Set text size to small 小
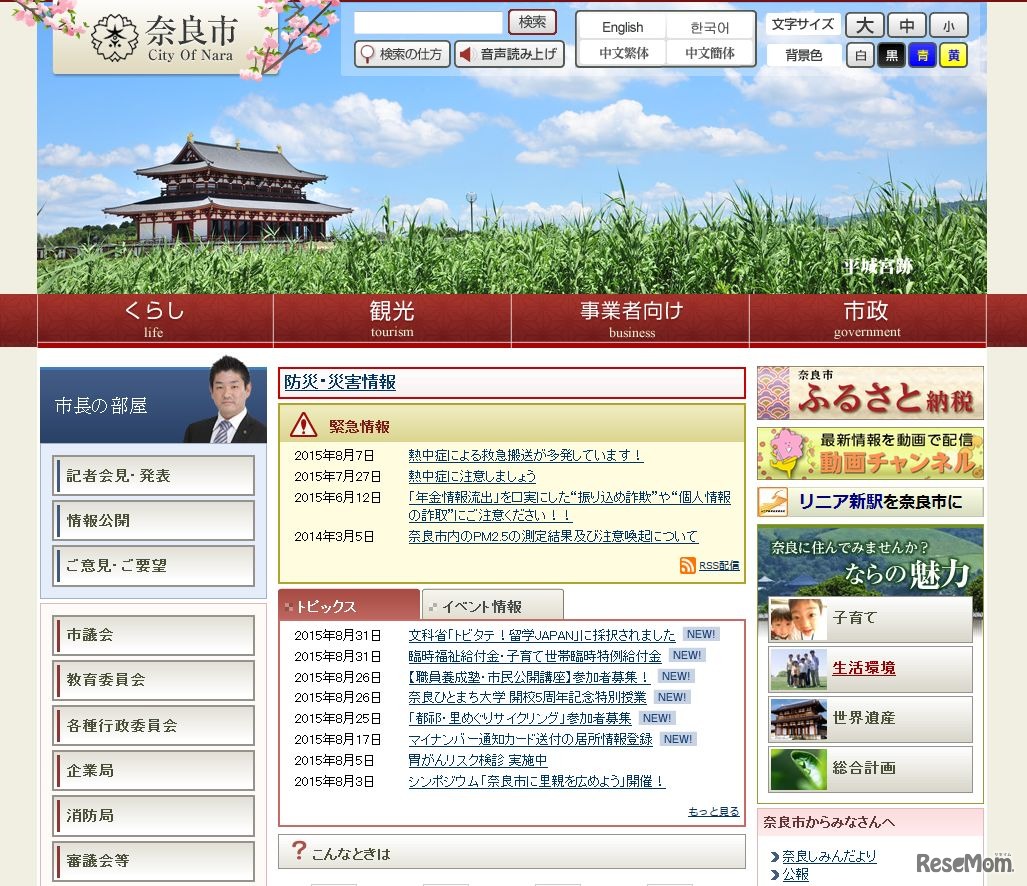Screen dimensions: 1027x886 point(948,26)
